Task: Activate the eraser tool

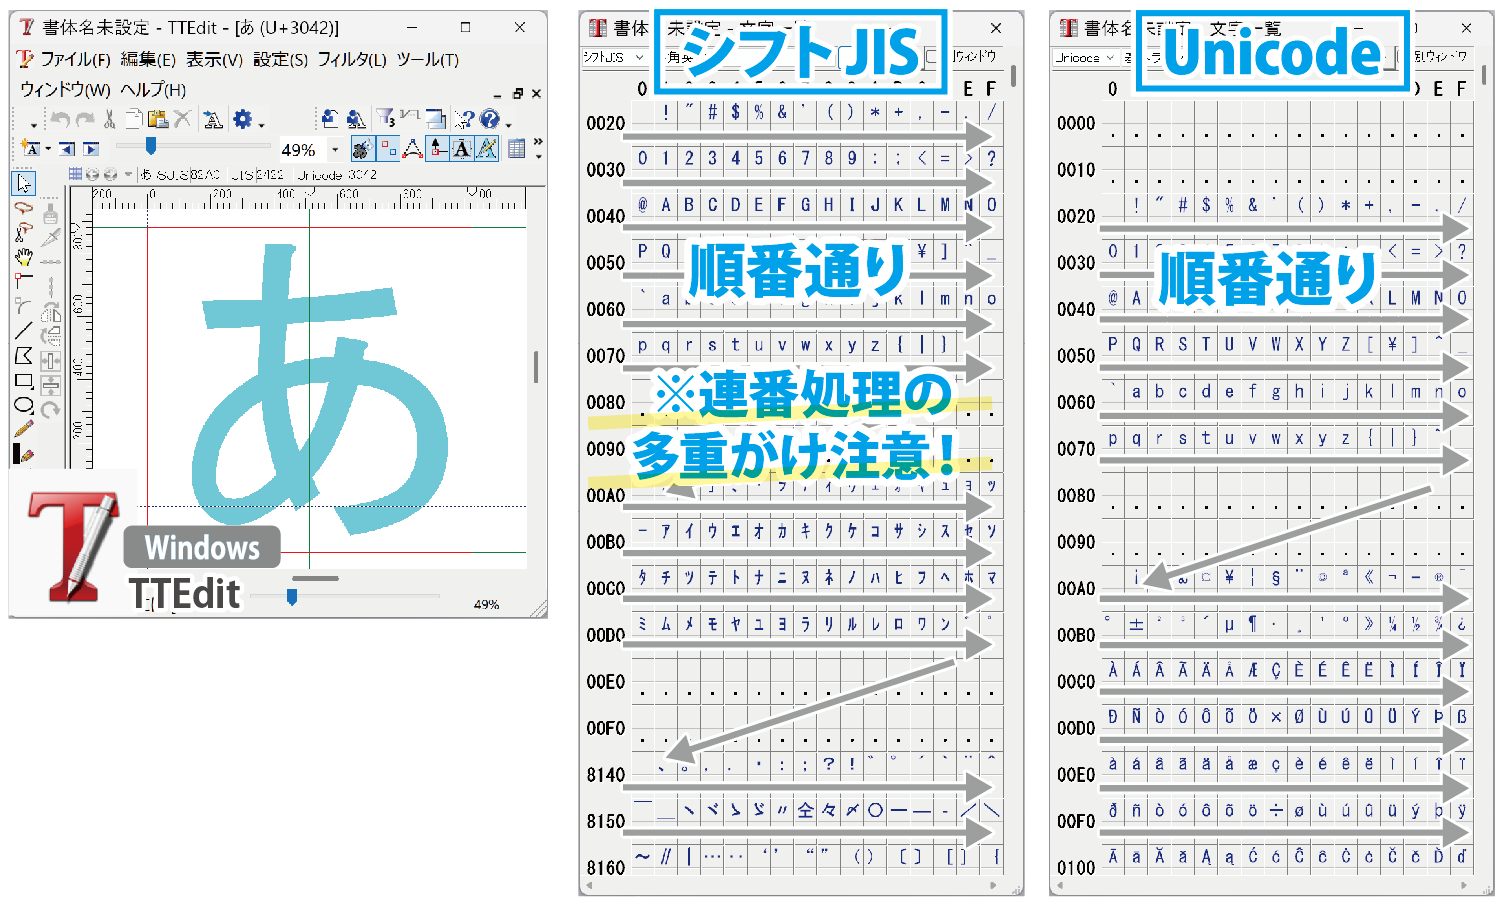Action: coord(24,454)
